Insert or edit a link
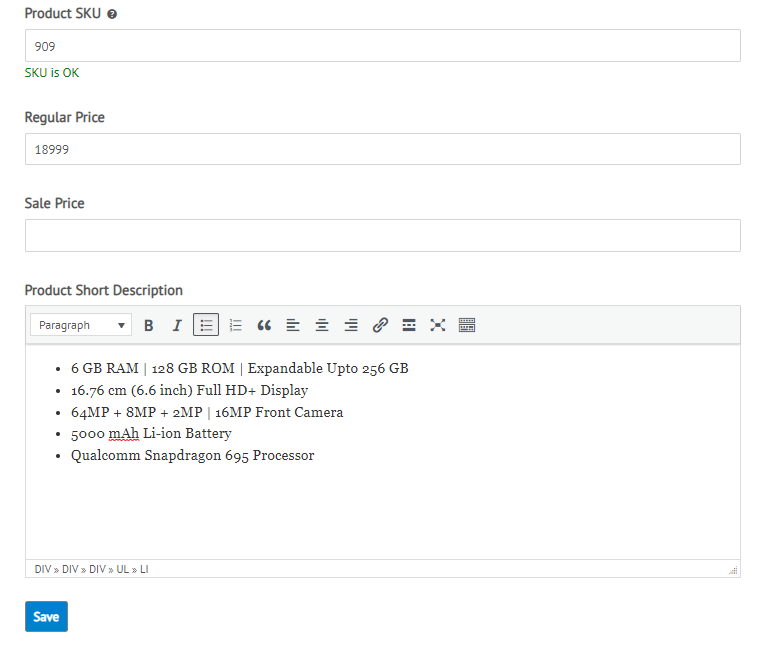 [x=380, y=325]
